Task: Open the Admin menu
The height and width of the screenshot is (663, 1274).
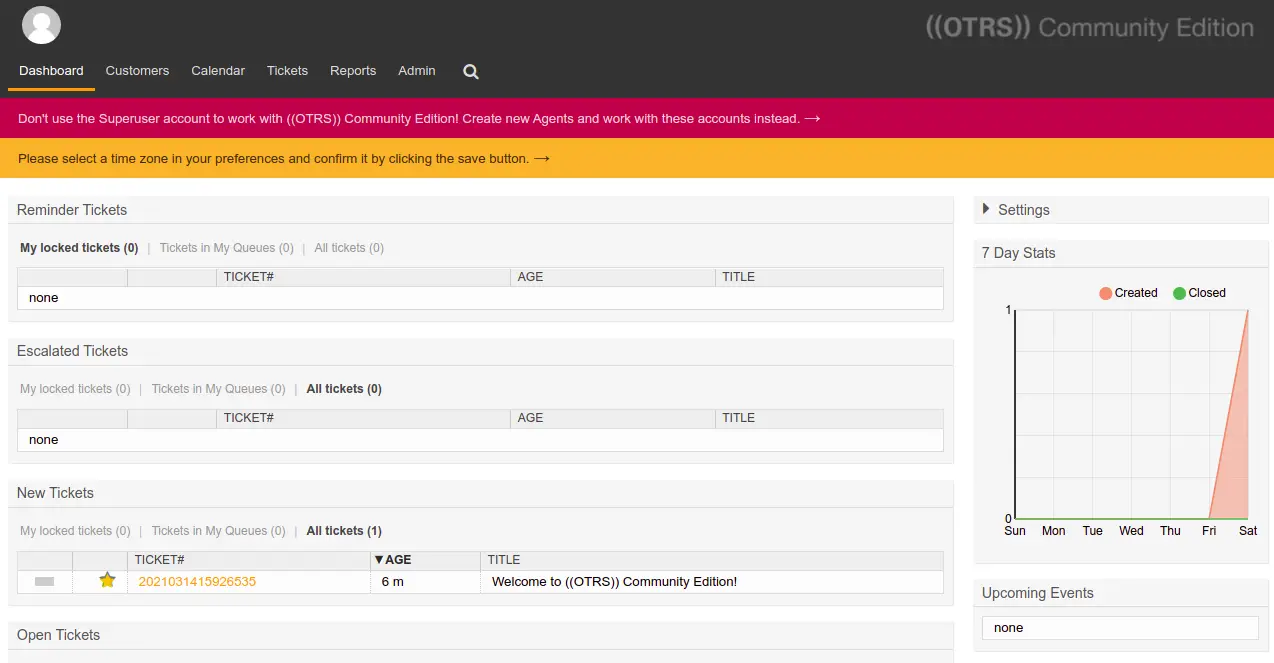Action: [x=417, y=71]
